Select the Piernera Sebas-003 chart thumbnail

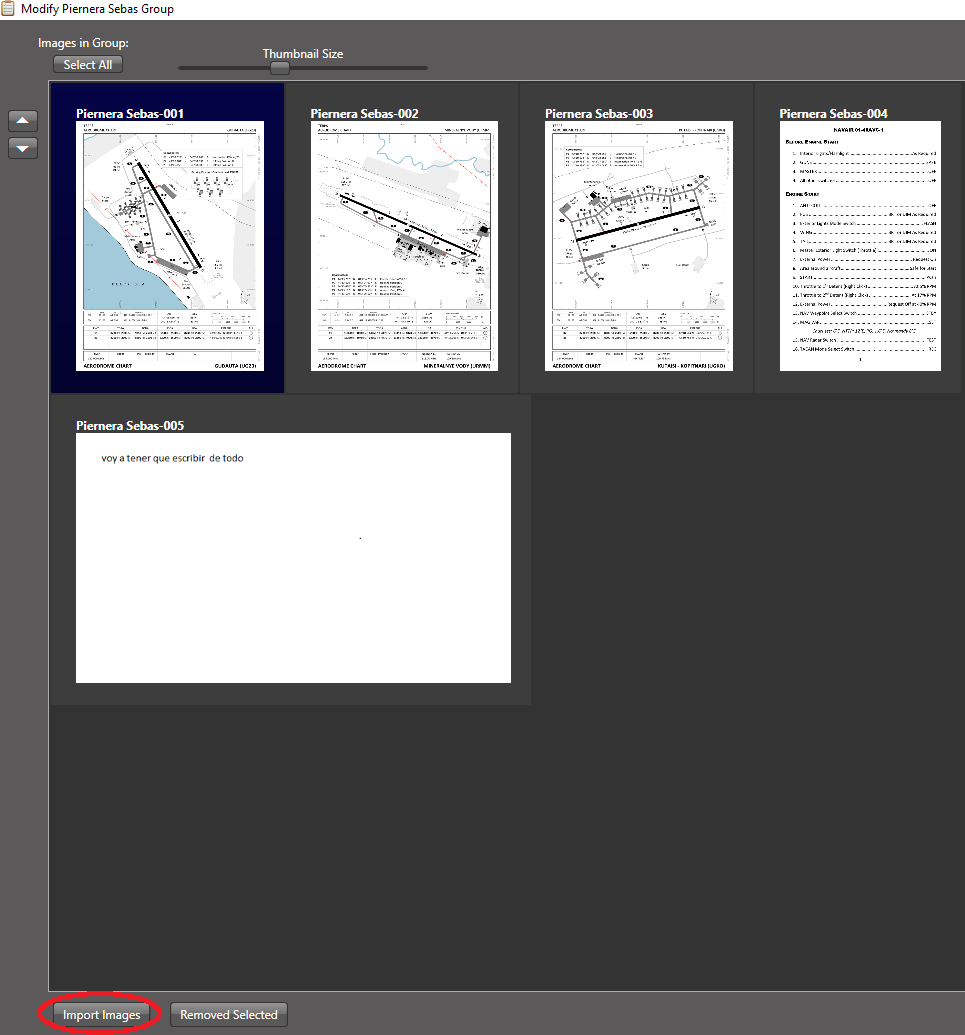coord(638,246)
